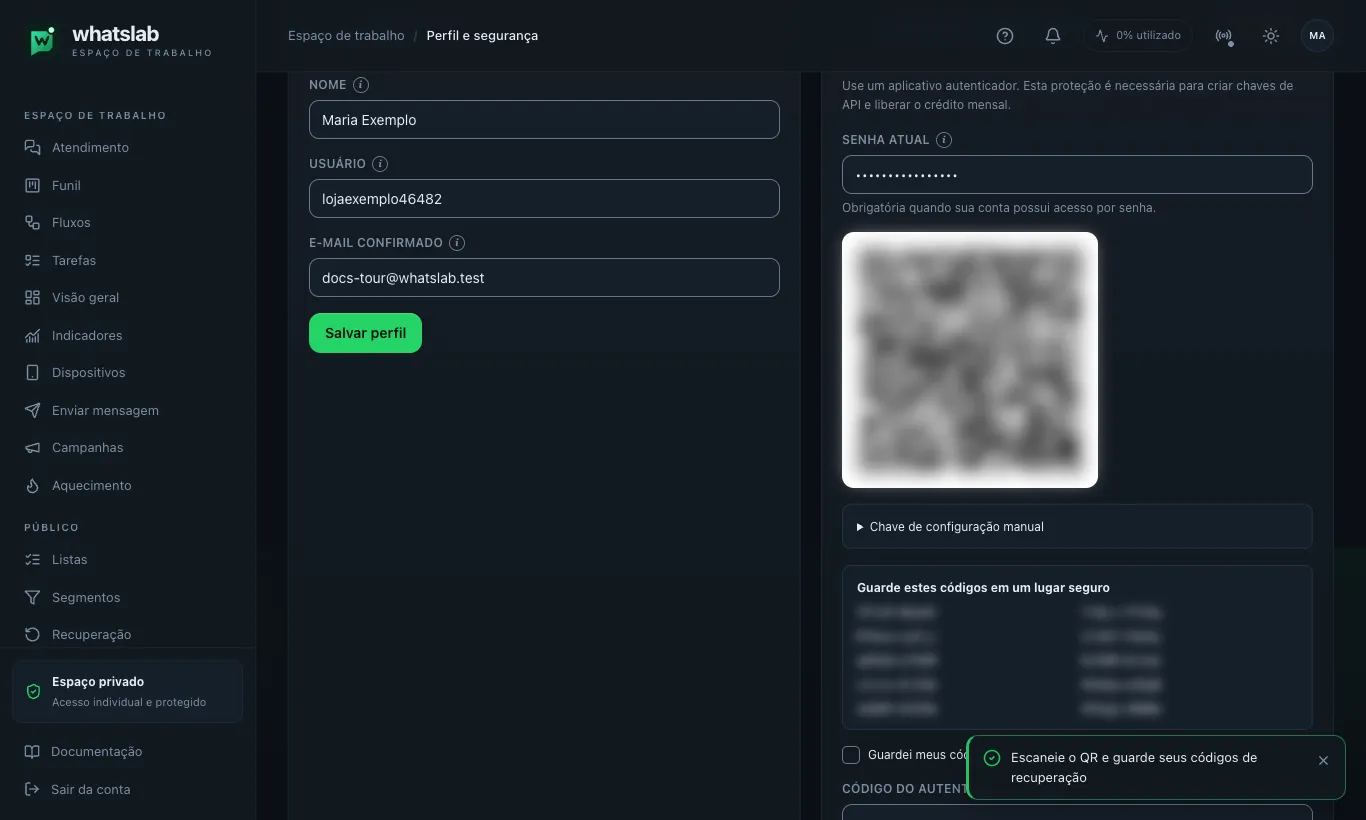The image size is (1366, 820).
Task: Focus the Usuário field lojaexemplo46482
Action: (x=544, y=199)
